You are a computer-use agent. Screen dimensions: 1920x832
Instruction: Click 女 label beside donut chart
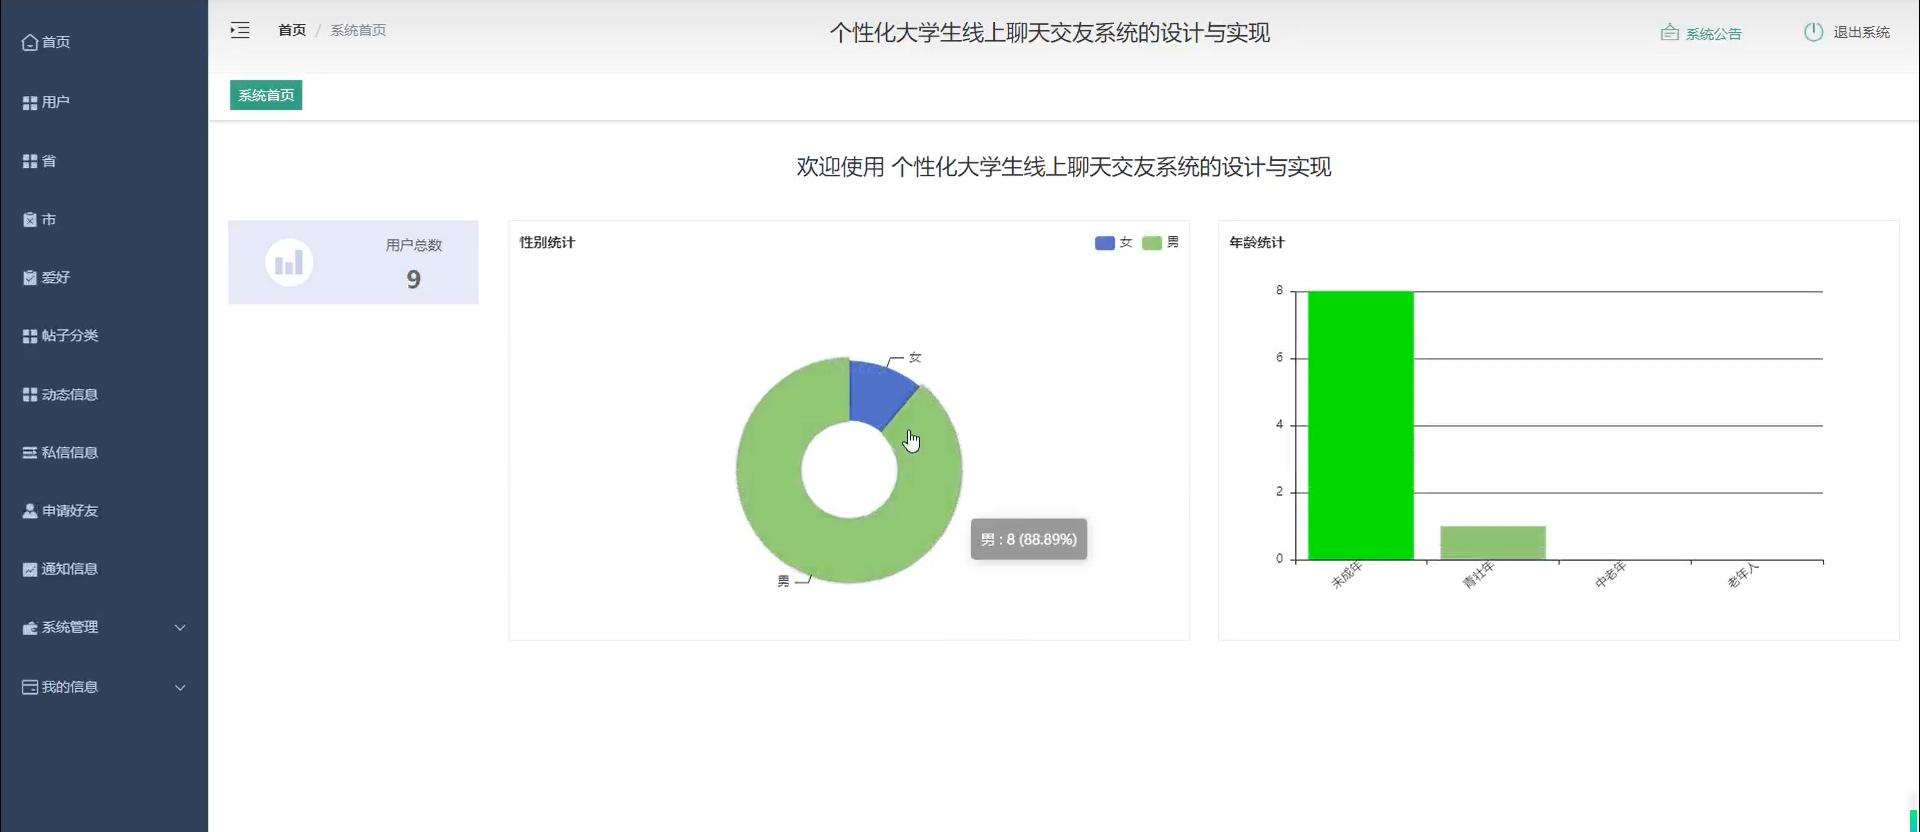pos(915,357)
